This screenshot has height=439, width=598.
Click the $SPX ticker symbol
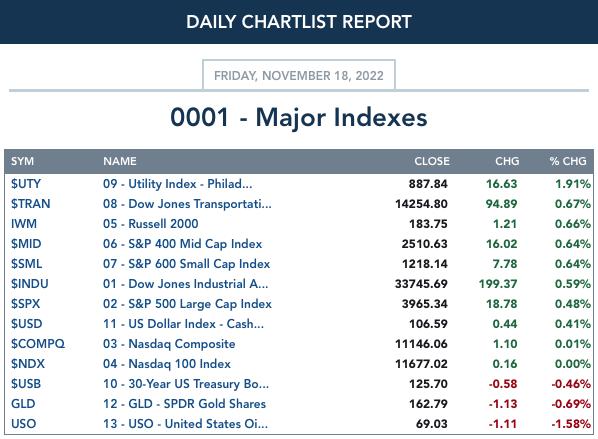26,304
